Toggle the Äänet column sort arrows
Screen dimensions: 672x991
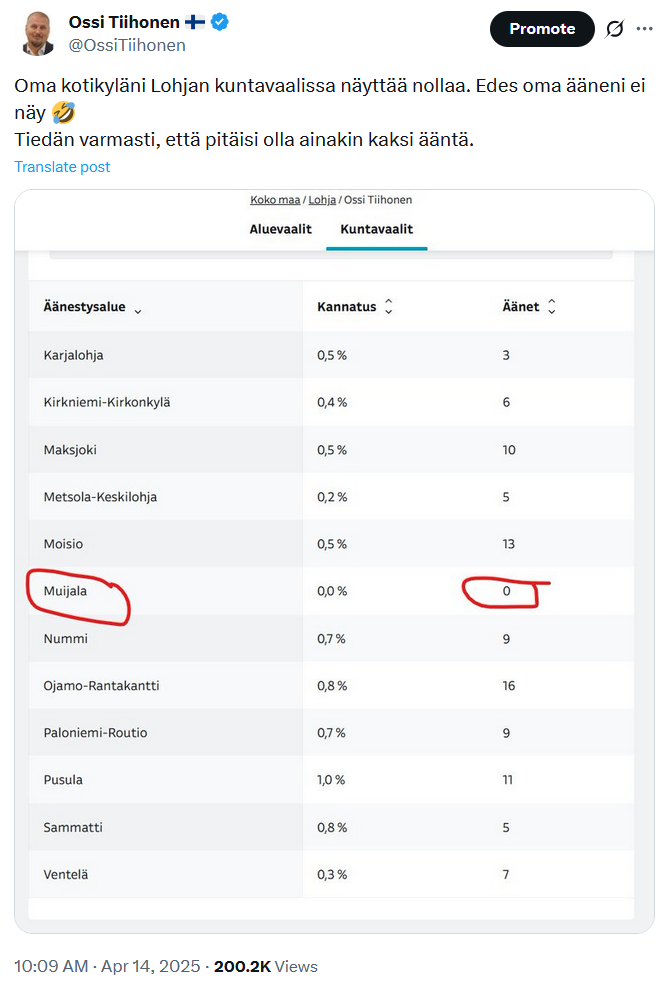(x=551, y=307)
